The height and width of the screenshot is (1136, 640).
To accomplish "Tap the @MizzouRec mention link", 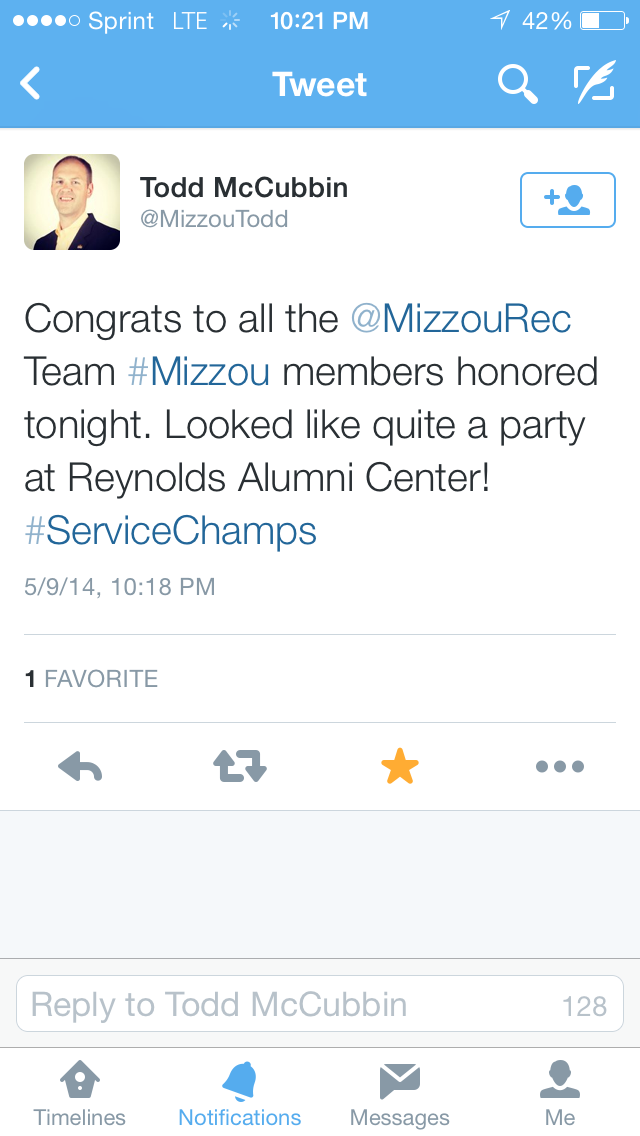I will (461, 319).
